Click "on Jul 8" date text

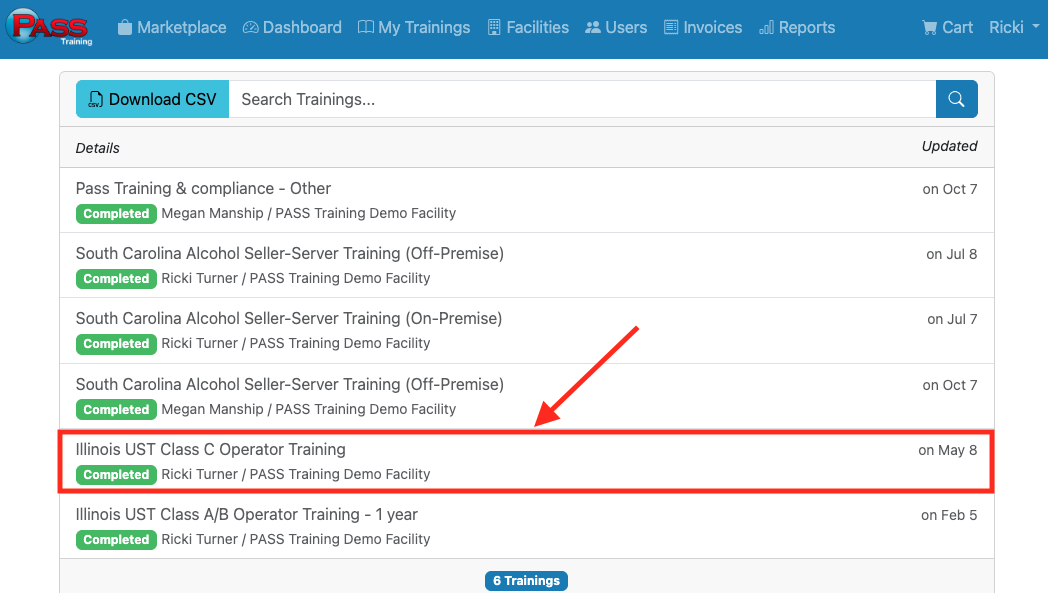pos(951,254)
